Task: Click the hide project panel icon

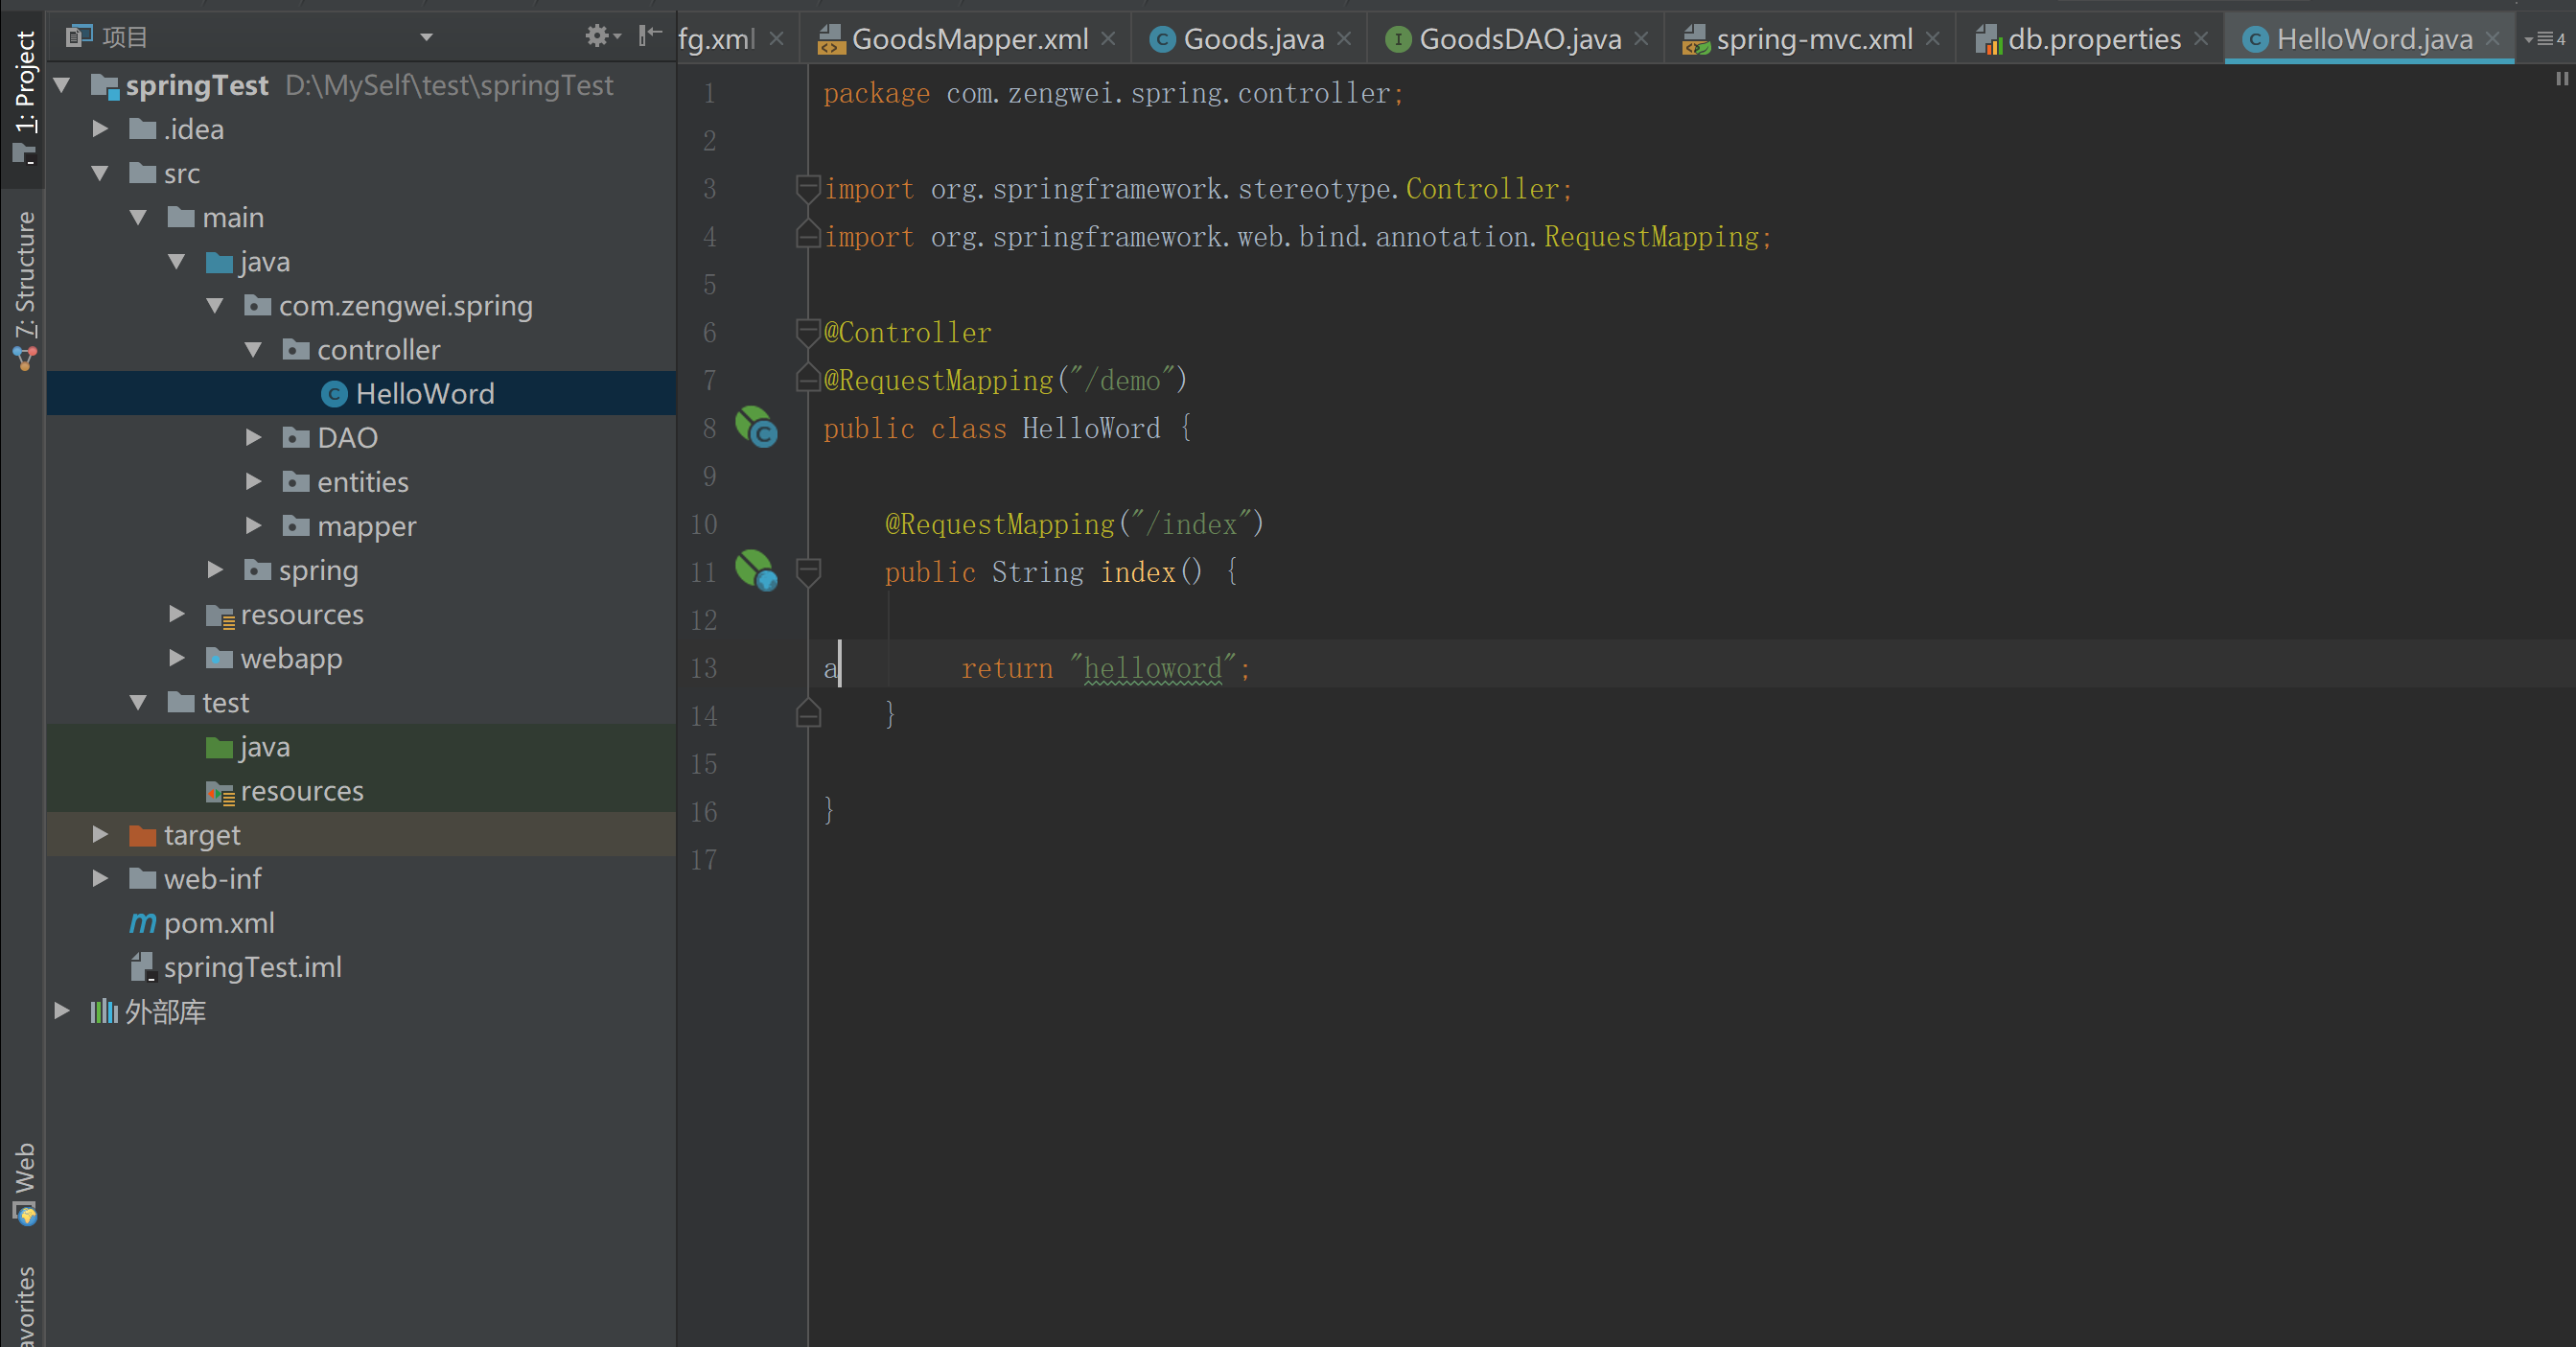Action: pos(650,37)
